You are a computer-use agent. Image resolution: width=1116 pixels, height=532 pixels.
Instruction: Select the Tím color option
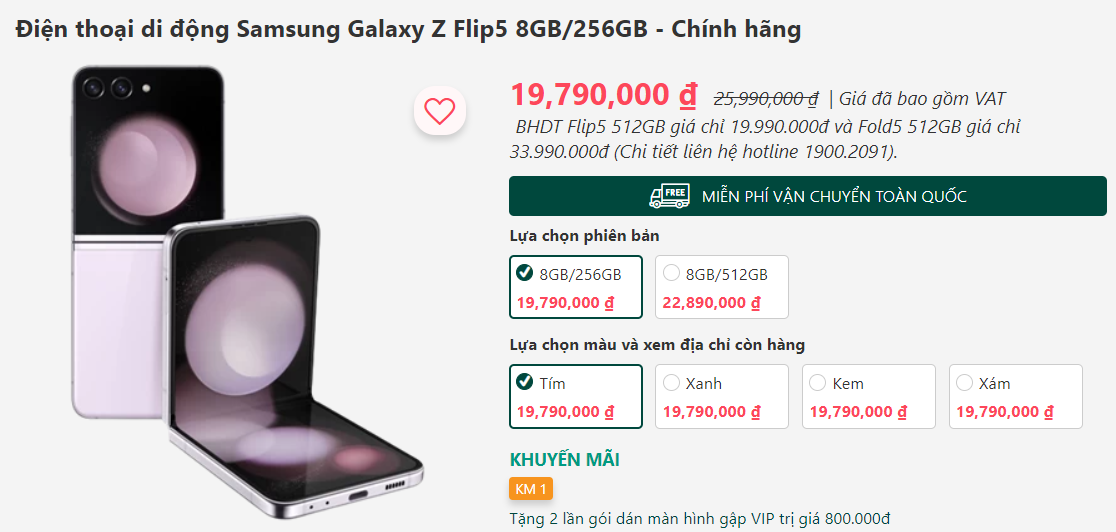pos(576,397)
